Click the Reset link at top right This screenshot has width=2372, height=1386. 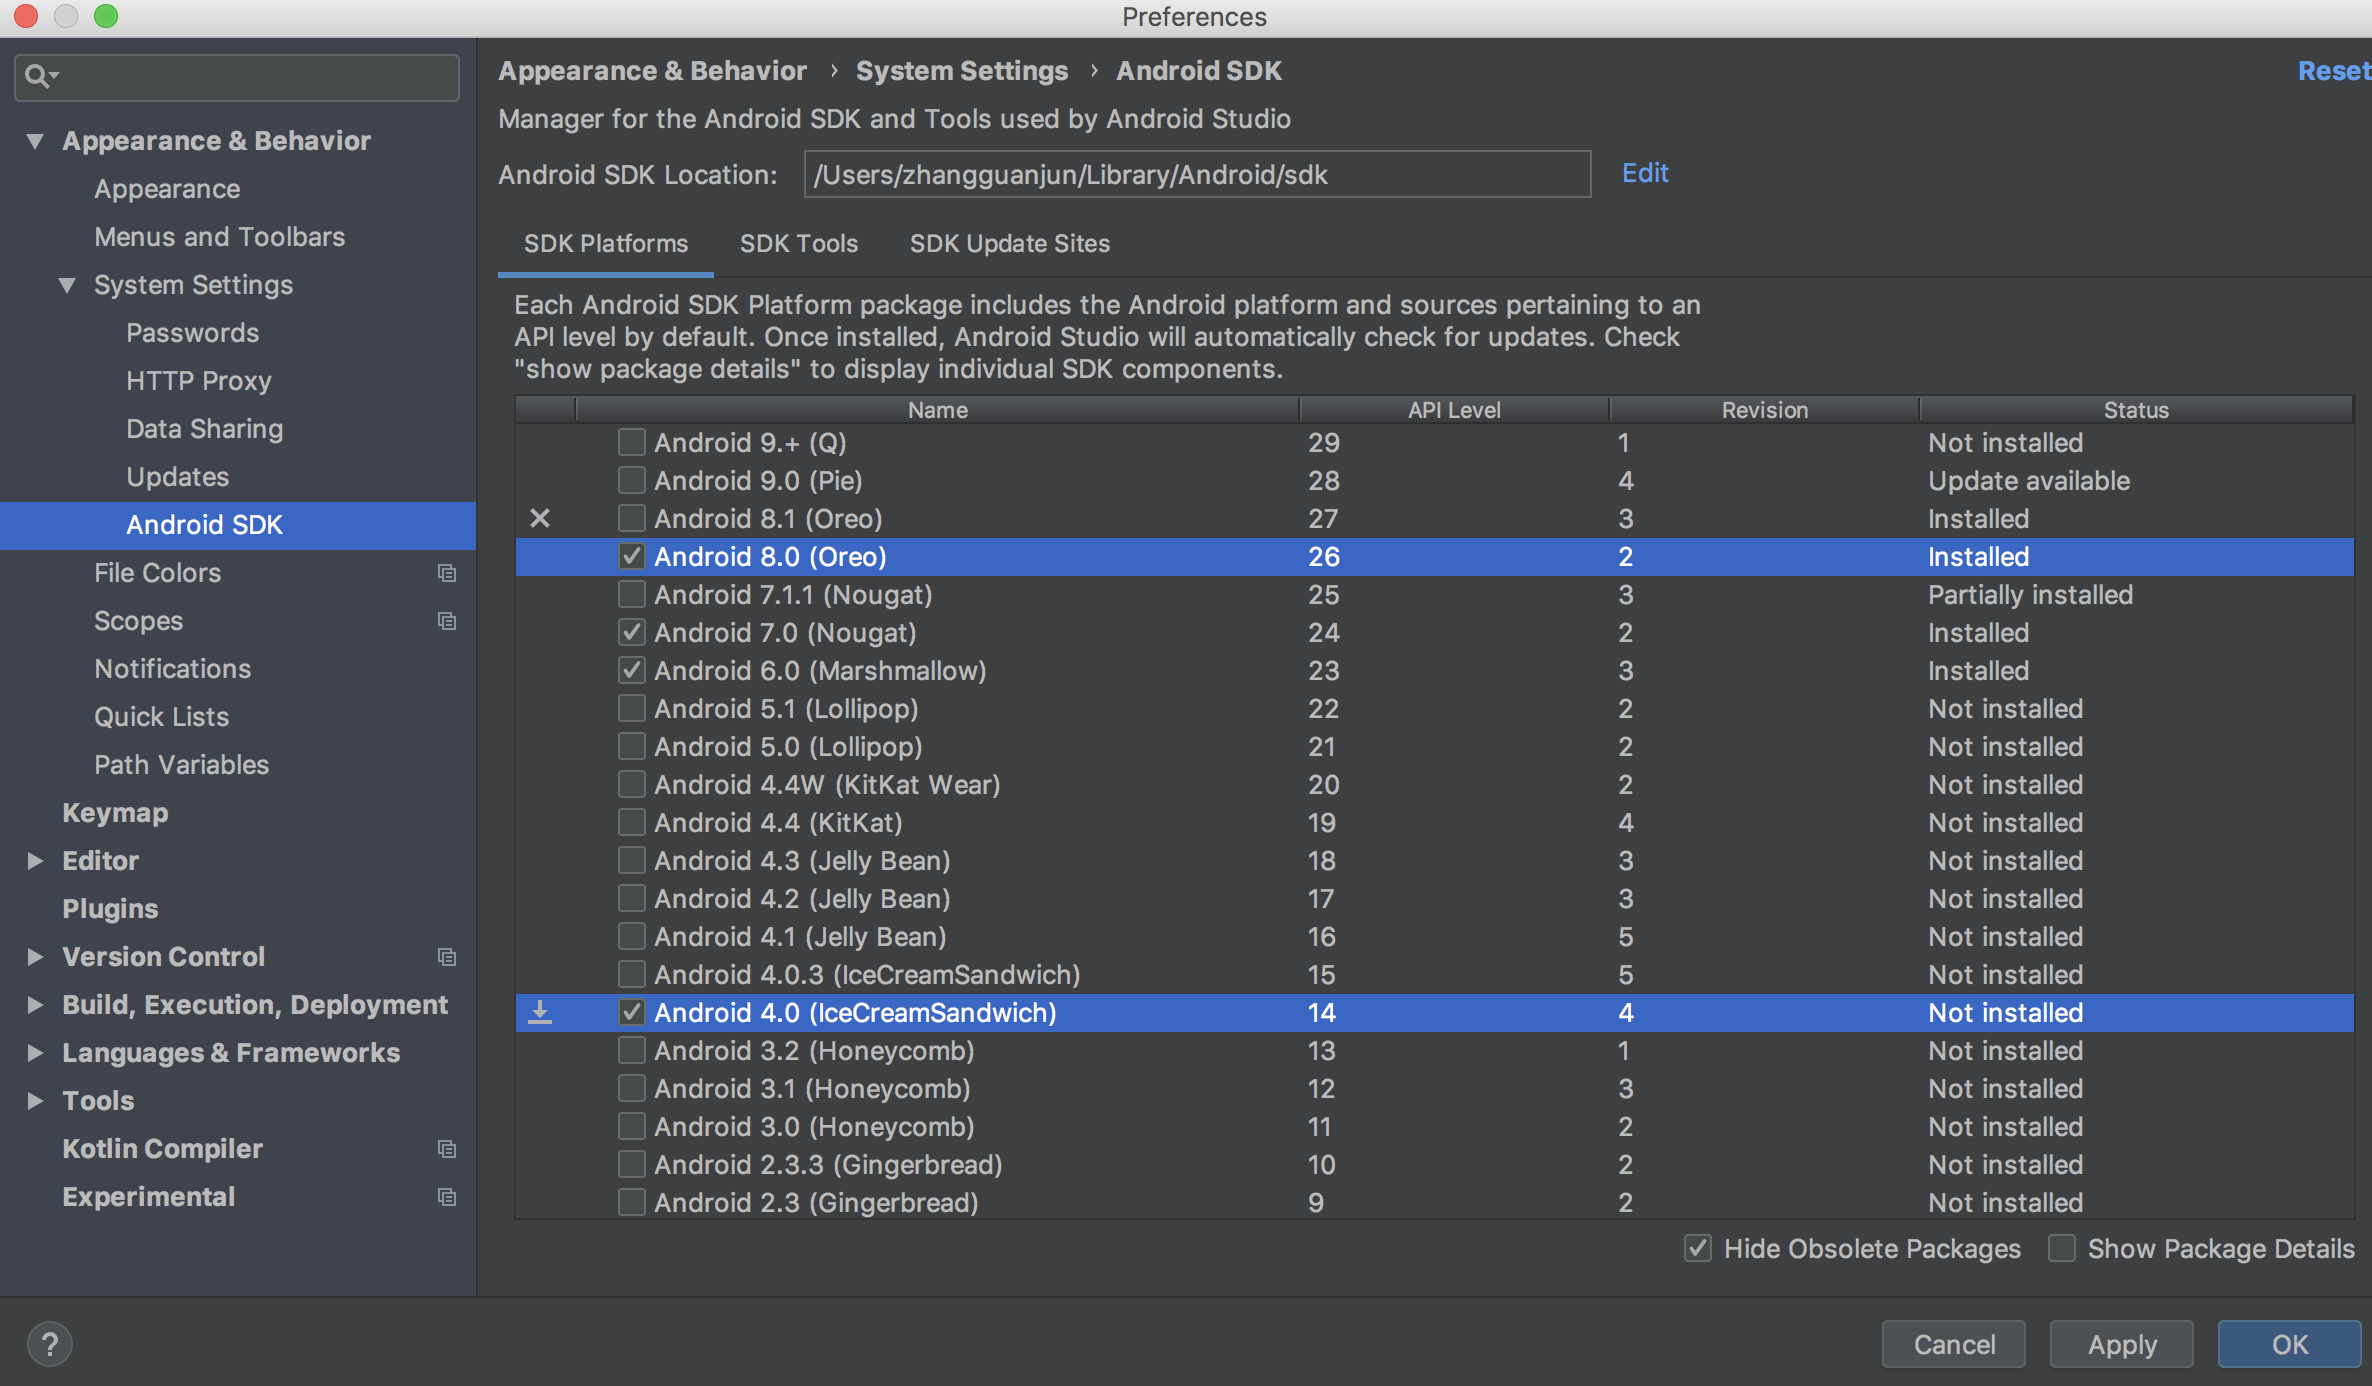click(2334, 71)
